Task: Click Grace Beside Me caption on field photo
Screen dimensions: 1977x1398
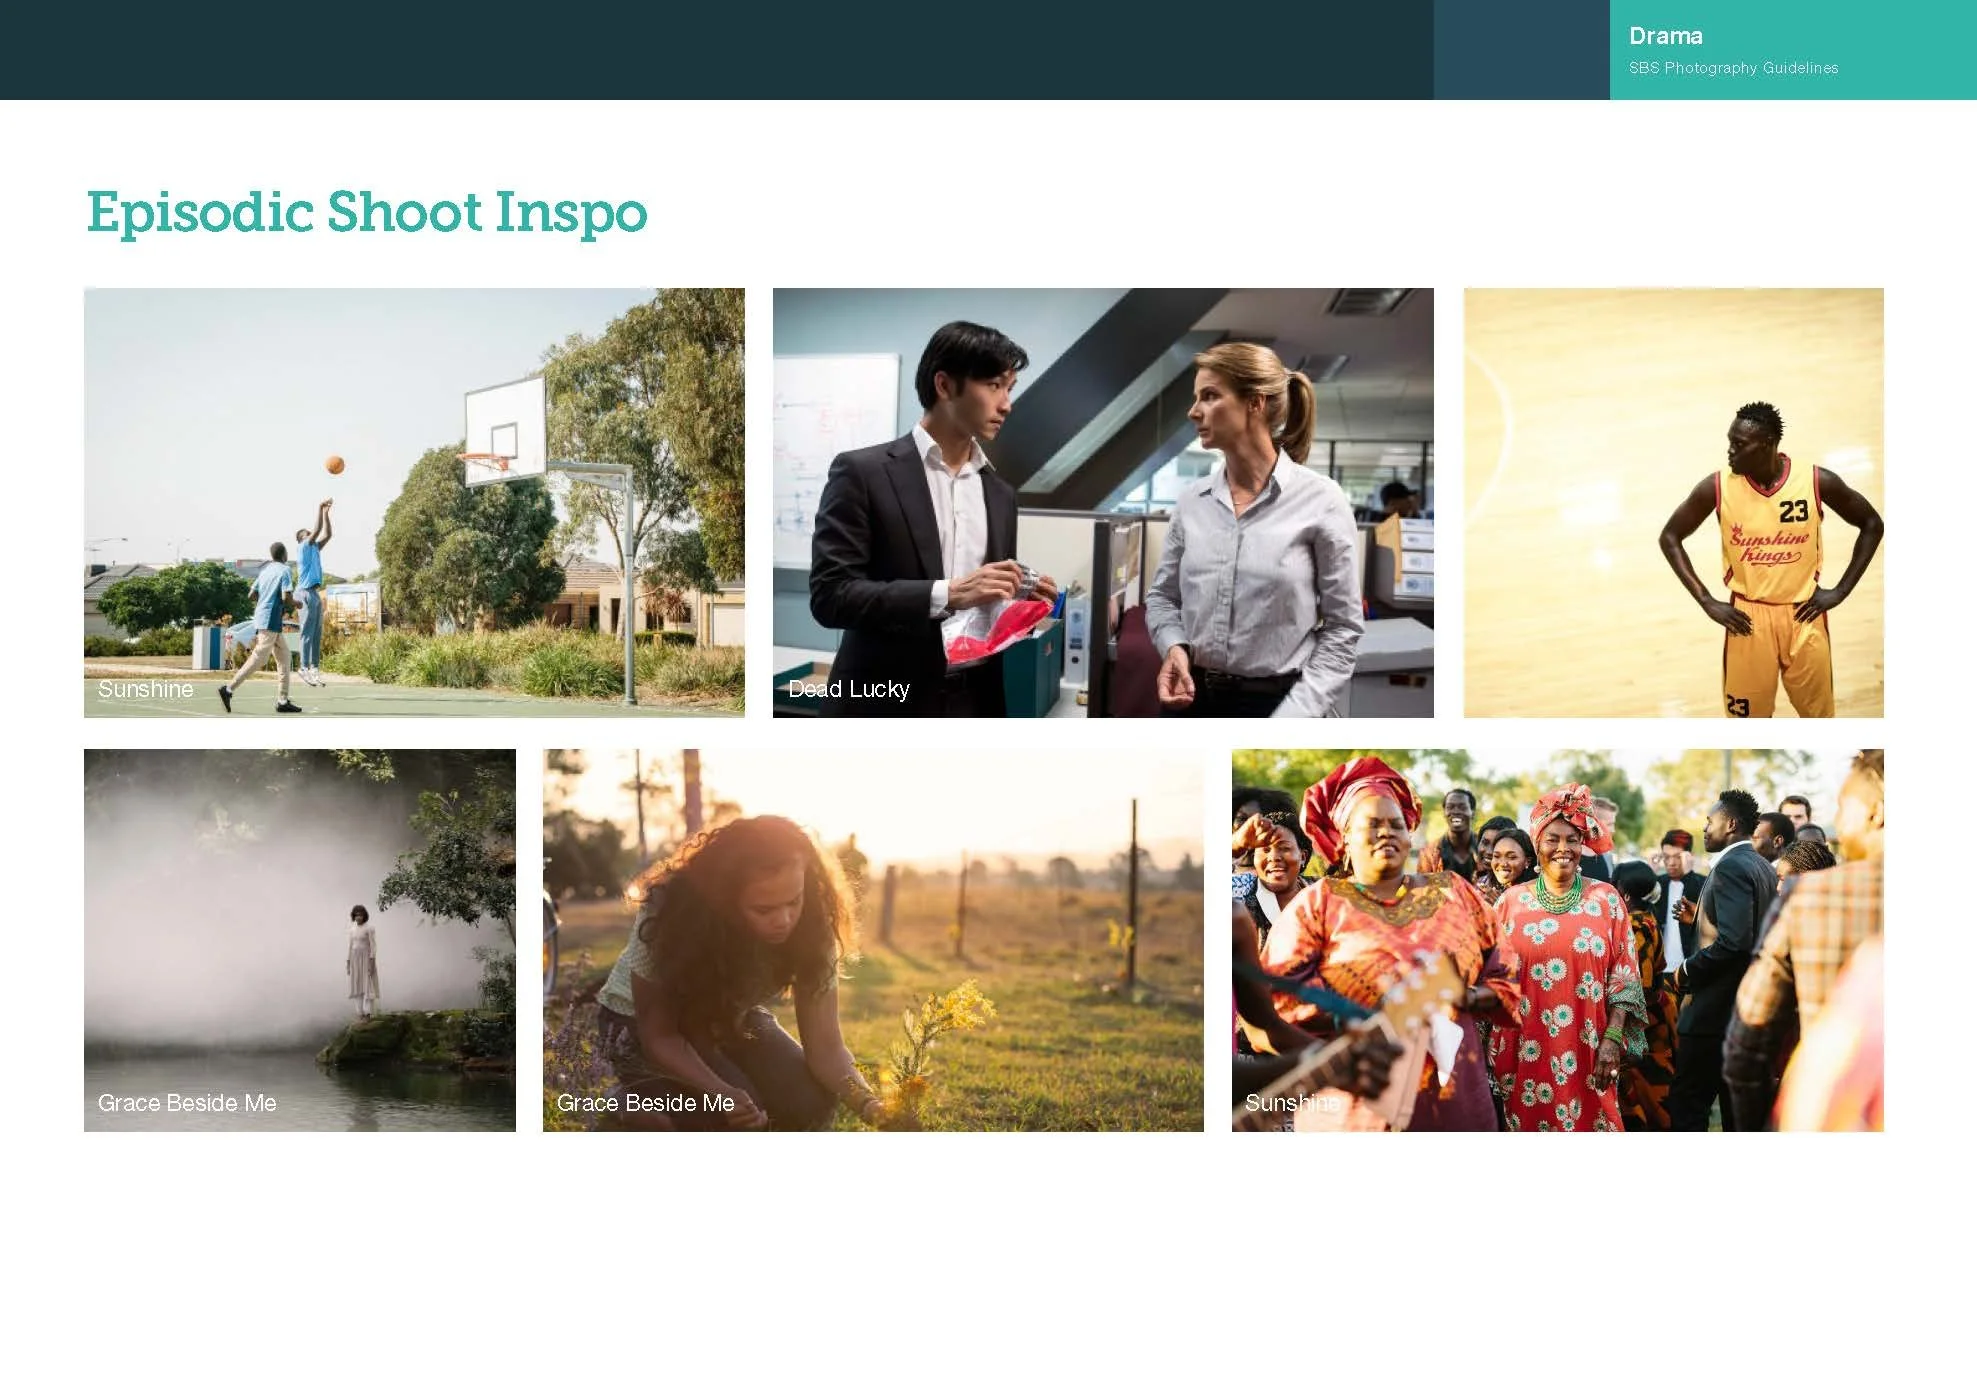Action: click(x=645, y=1103)
